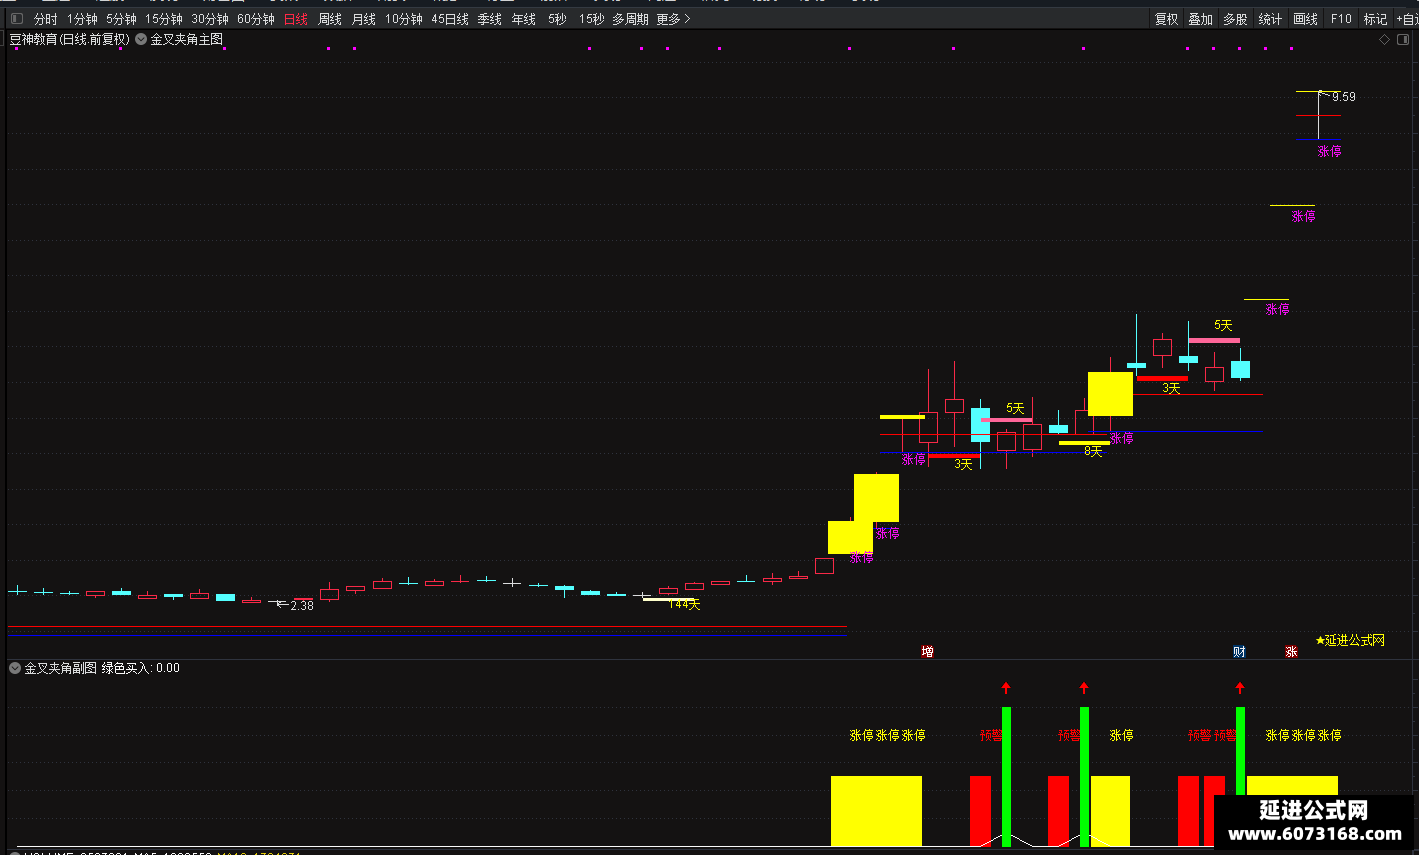This screenshot has width=1419, height=855.
Task: Select the yellow 涨停 candle near 5天 label
Action: [1110, 394]
